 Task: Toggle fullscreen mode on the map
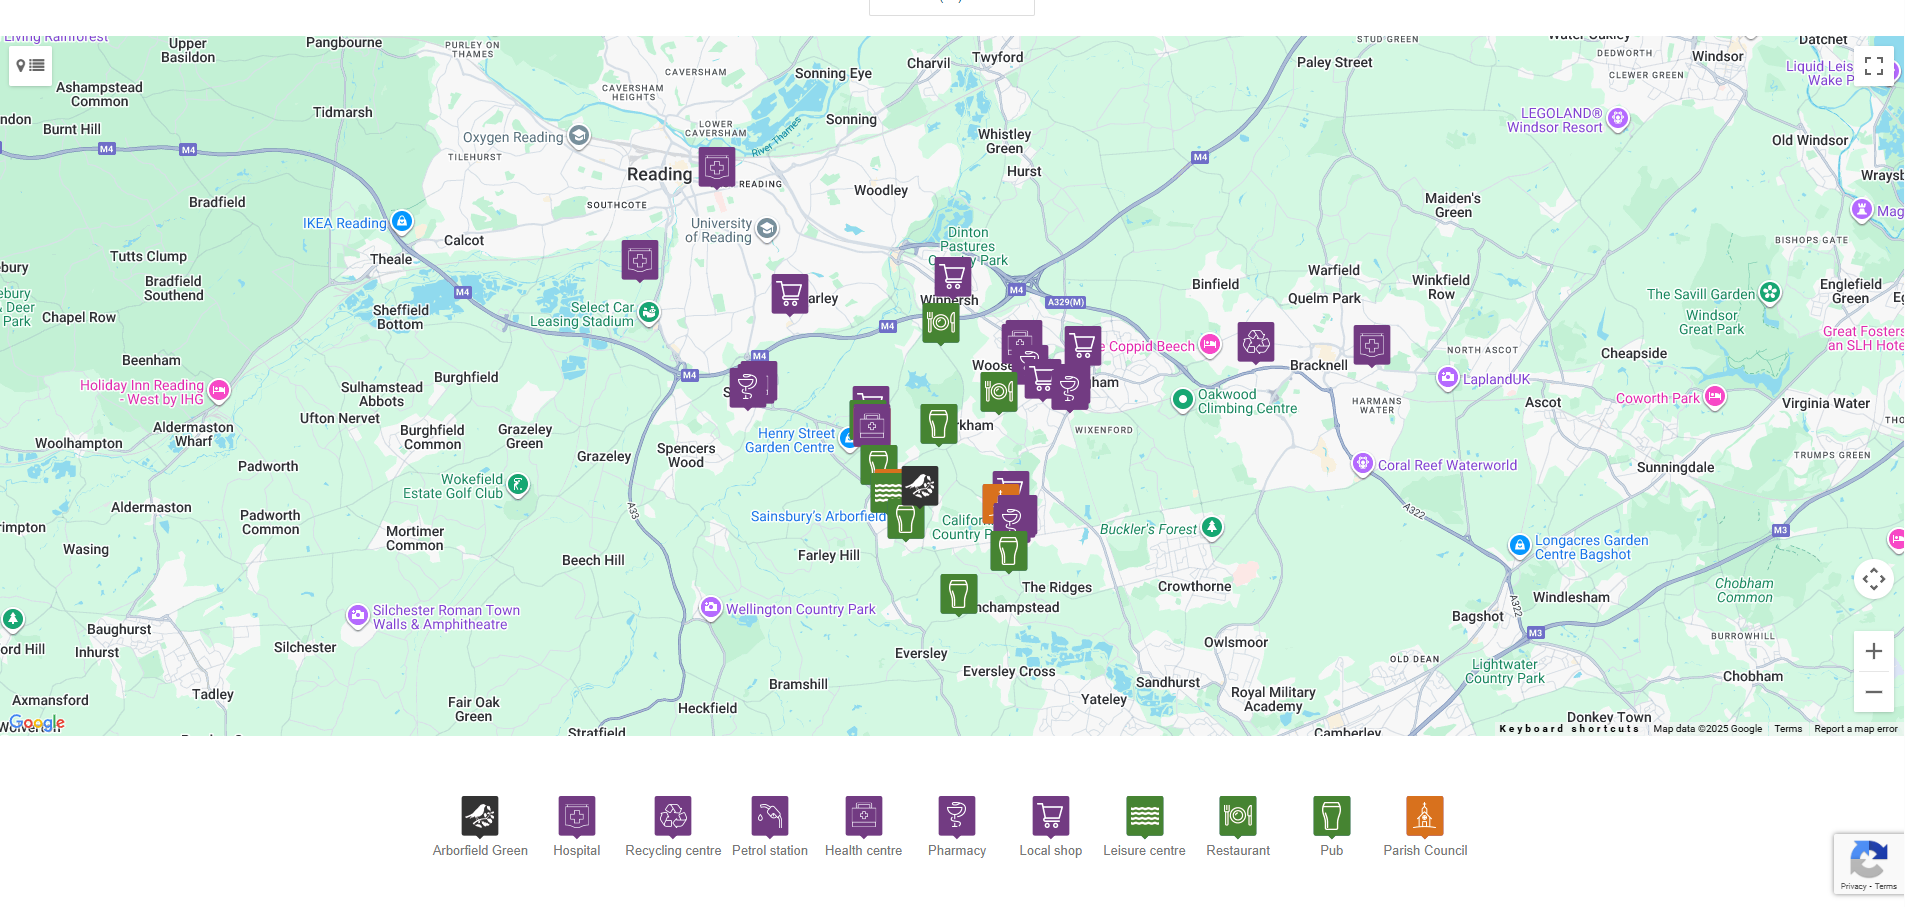coord(1875,65)
